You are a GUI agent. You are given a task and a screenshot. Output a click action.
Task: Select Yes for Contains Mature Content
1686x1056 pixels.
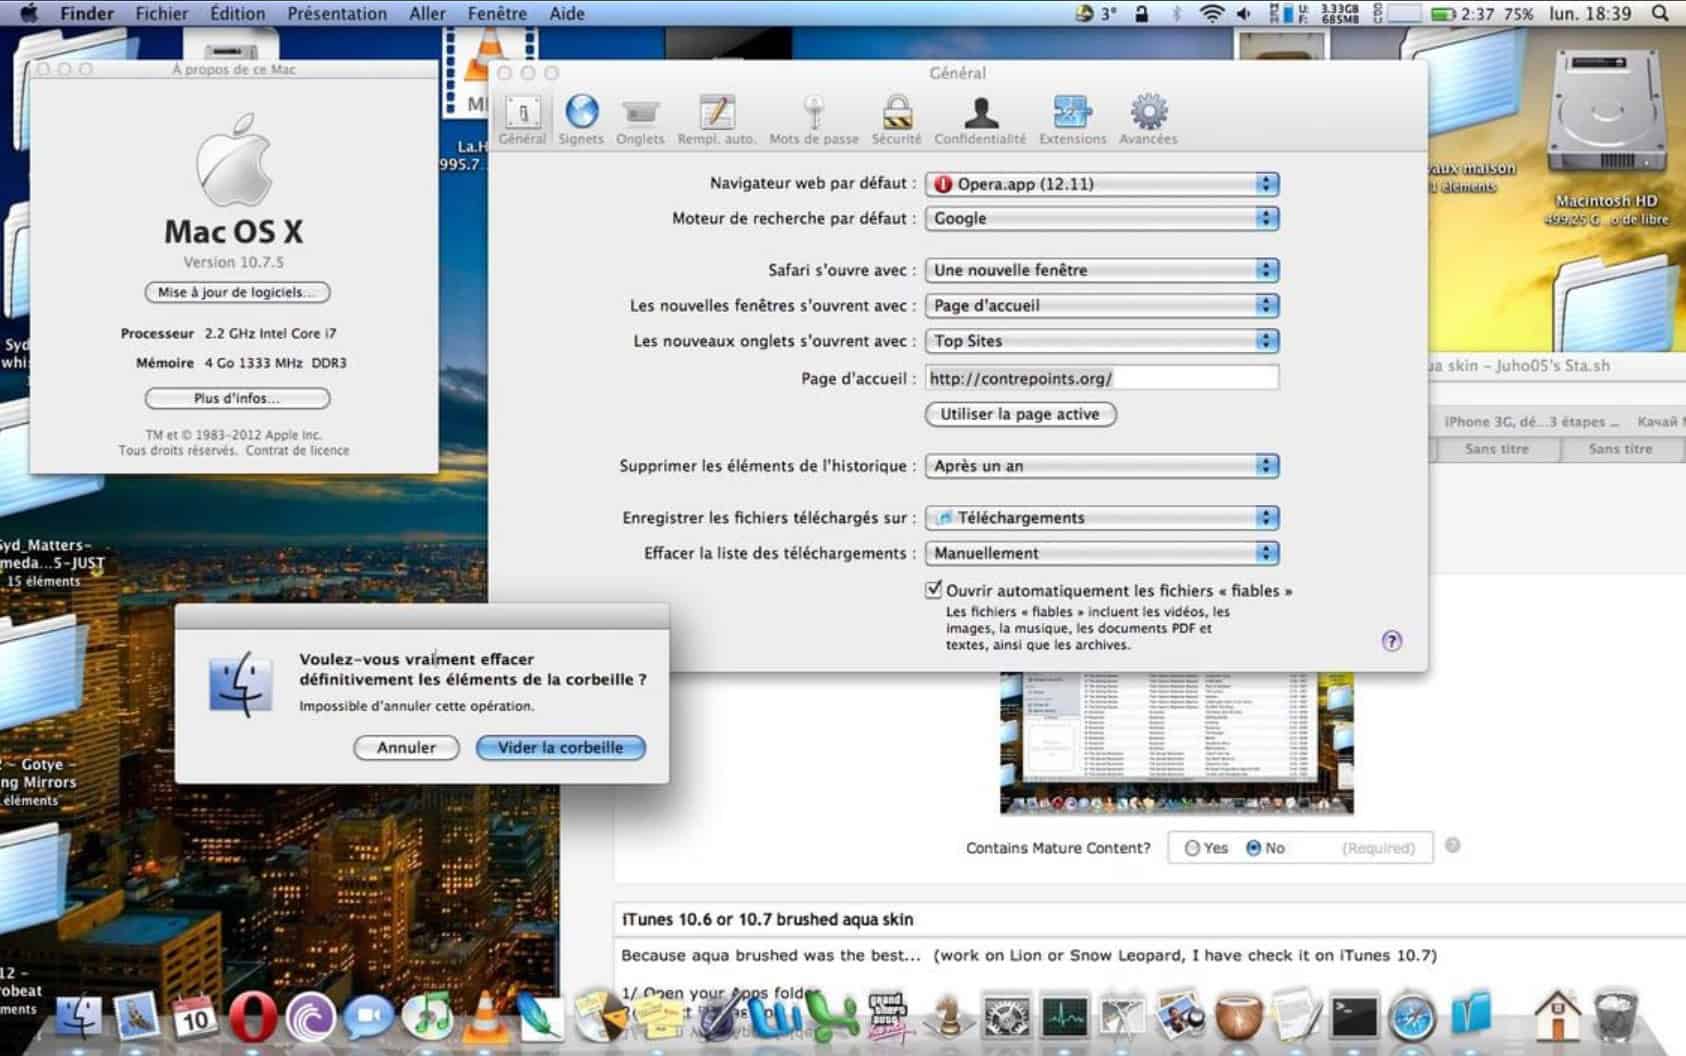1192,847
